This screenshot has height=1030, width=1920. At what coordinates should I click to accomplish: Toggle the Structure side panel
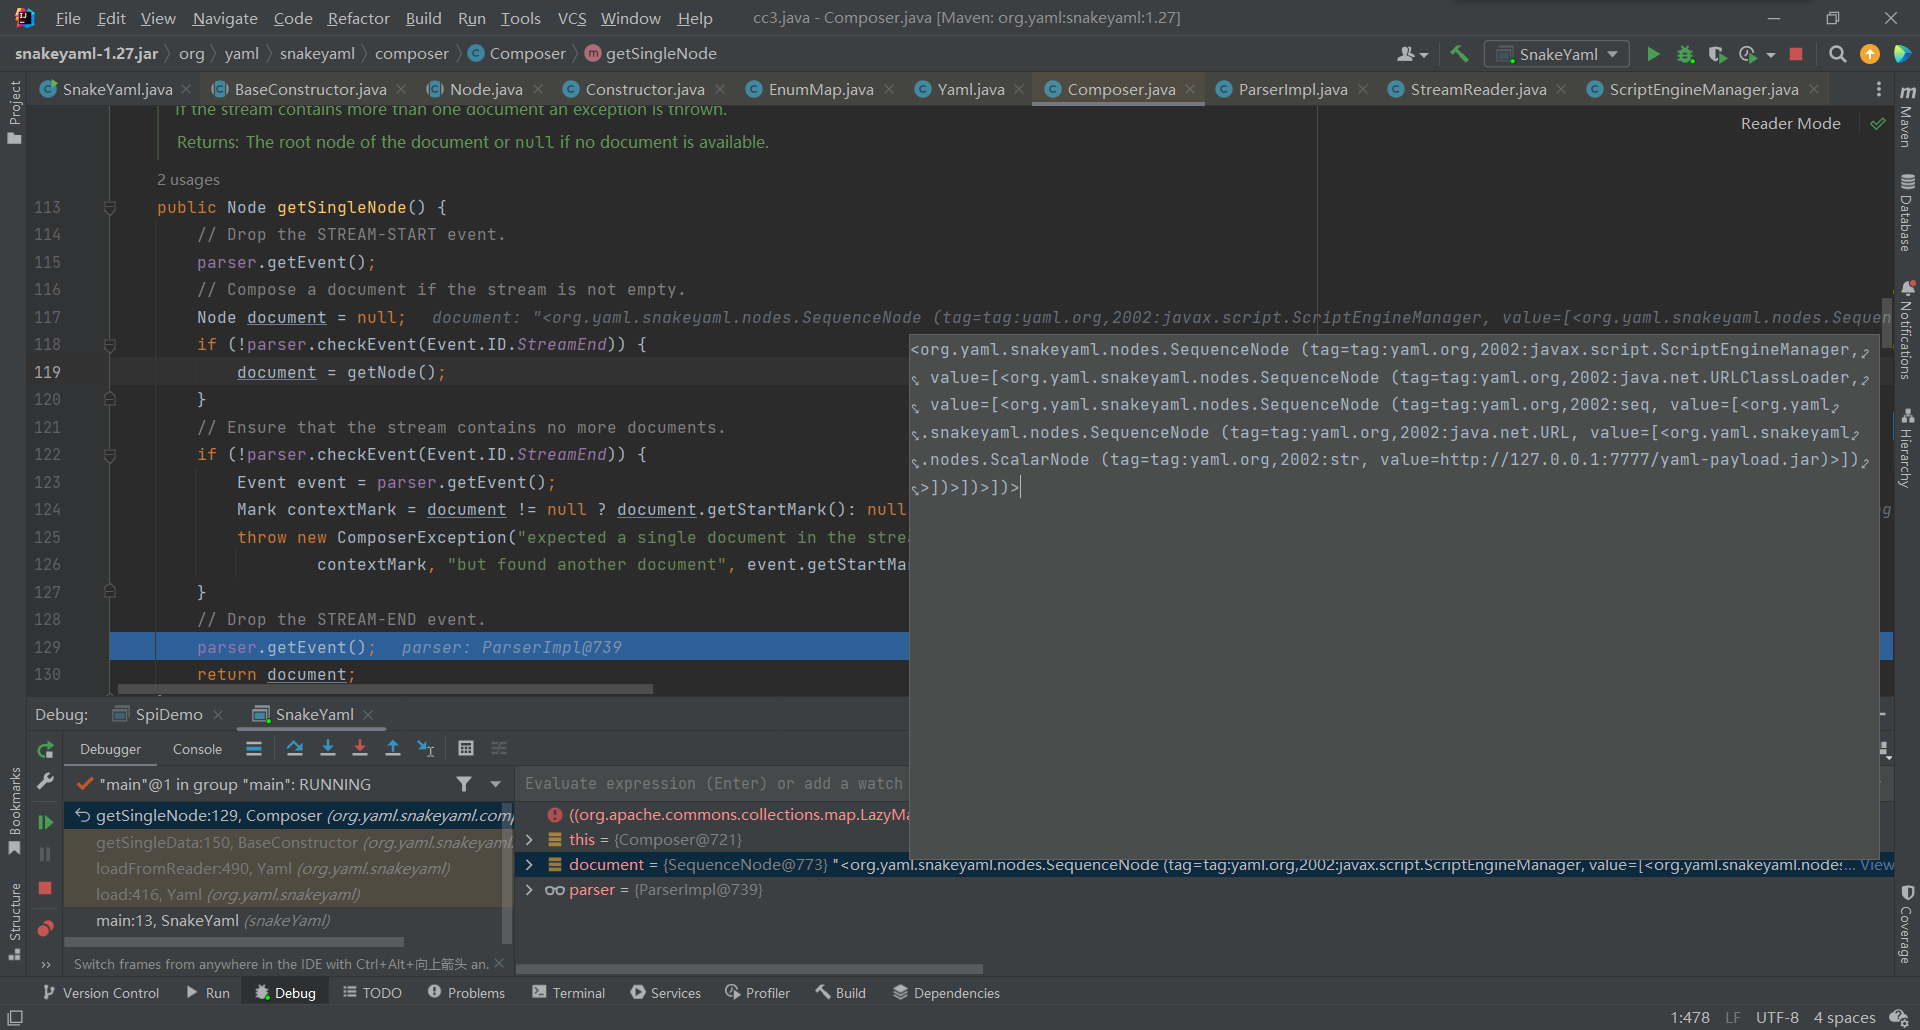pyautogui.click(x=14, y=921)
